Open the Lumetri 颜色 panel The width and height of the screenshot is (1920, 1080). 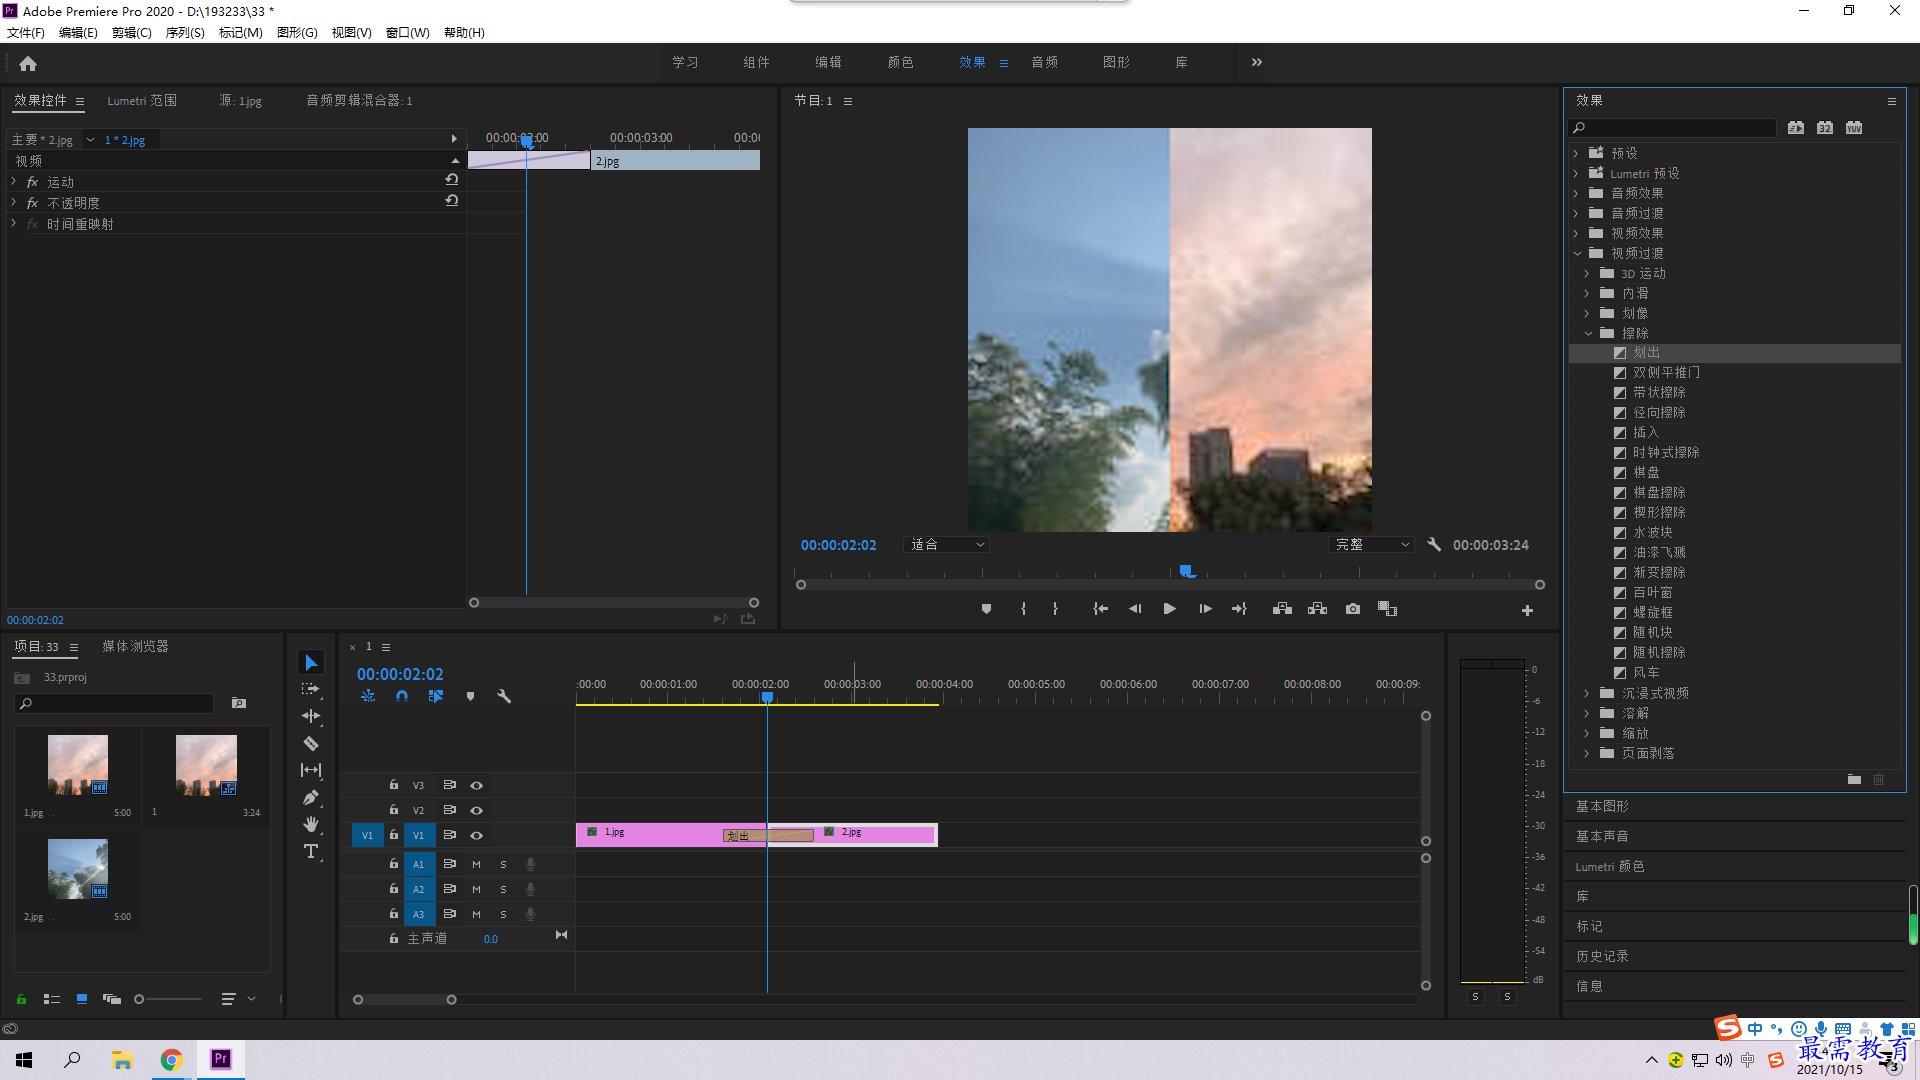tap(1610, 867)
